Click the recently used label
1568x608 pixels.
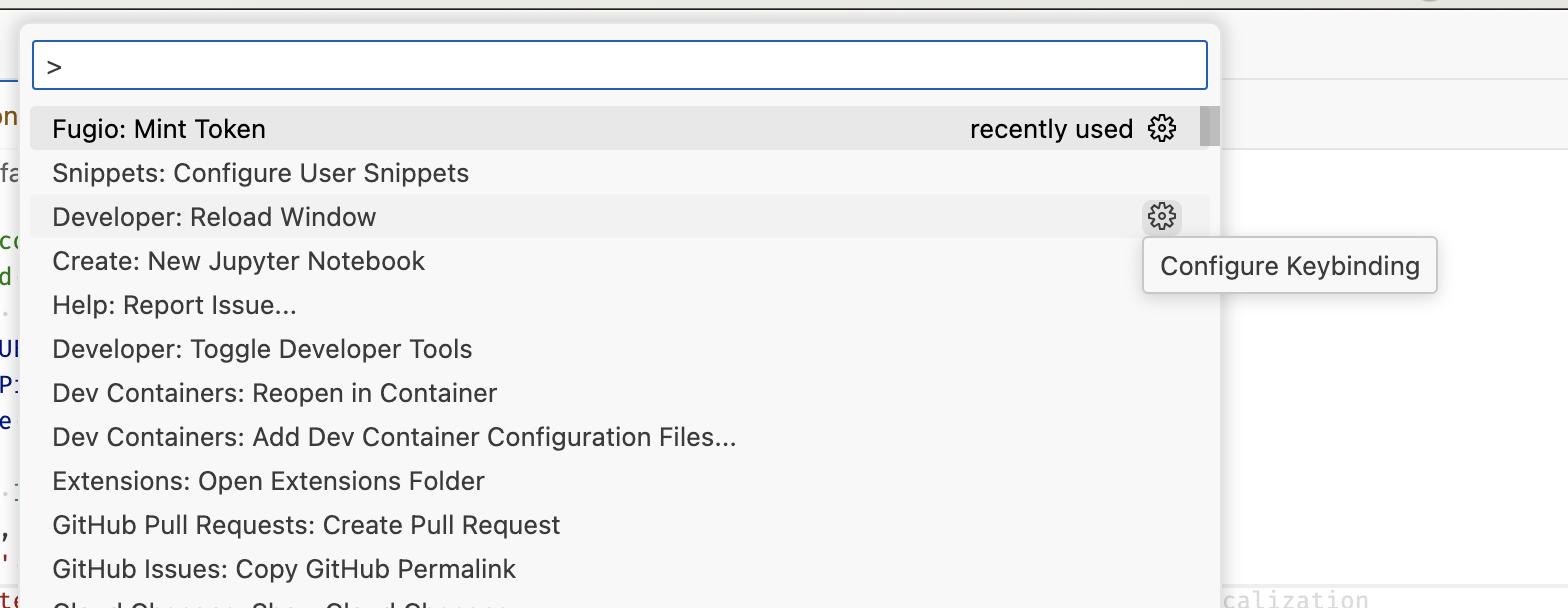click(x=1050, y=128)
